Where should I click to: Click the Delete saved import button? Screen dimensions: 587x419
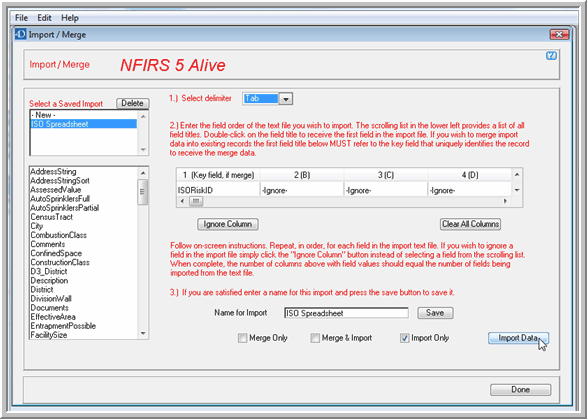click(133, 103)
